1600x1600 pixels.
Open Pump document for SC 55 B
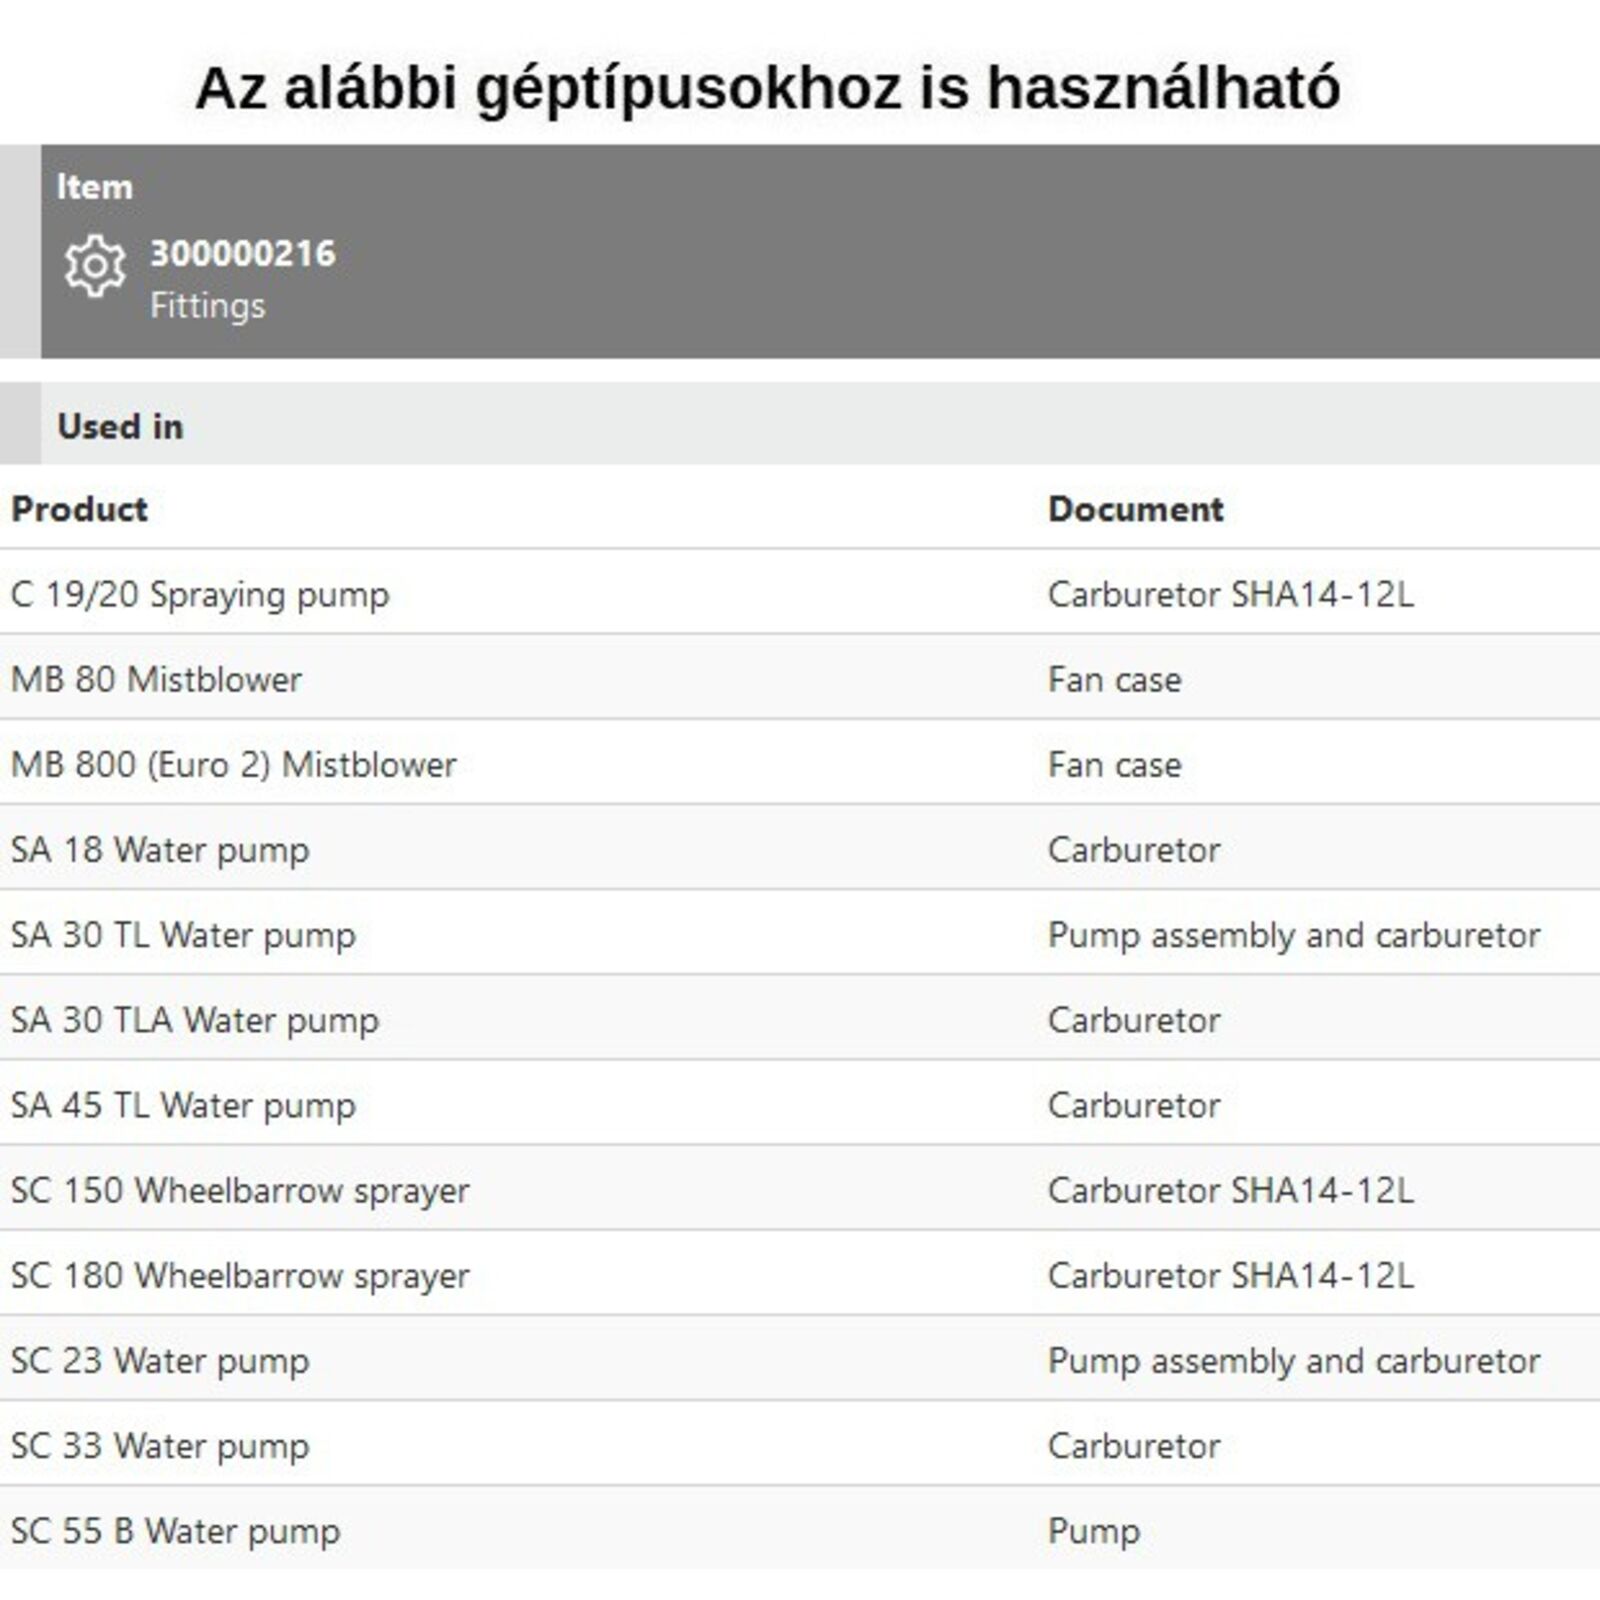pyautogui.click(x=1093, y=1531)
